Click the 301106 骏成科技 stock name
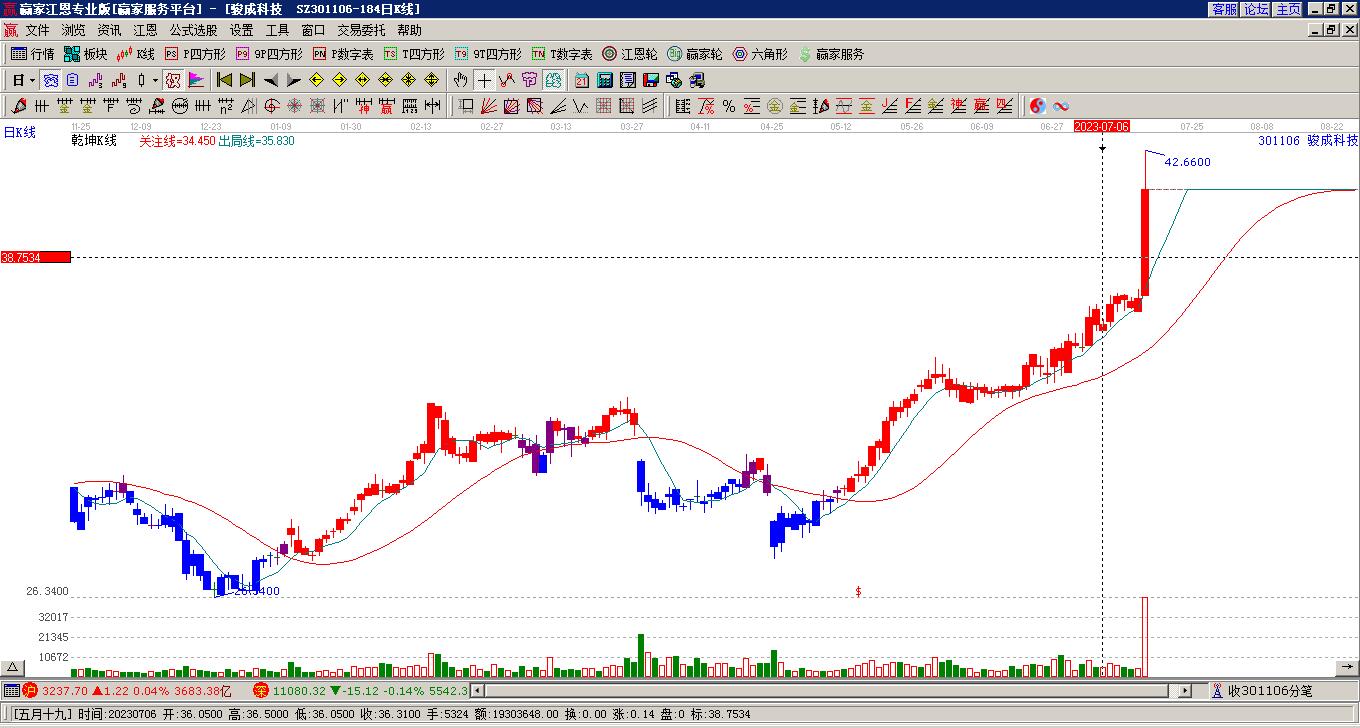This screenshot has height=728, width=1360. 1308,141
